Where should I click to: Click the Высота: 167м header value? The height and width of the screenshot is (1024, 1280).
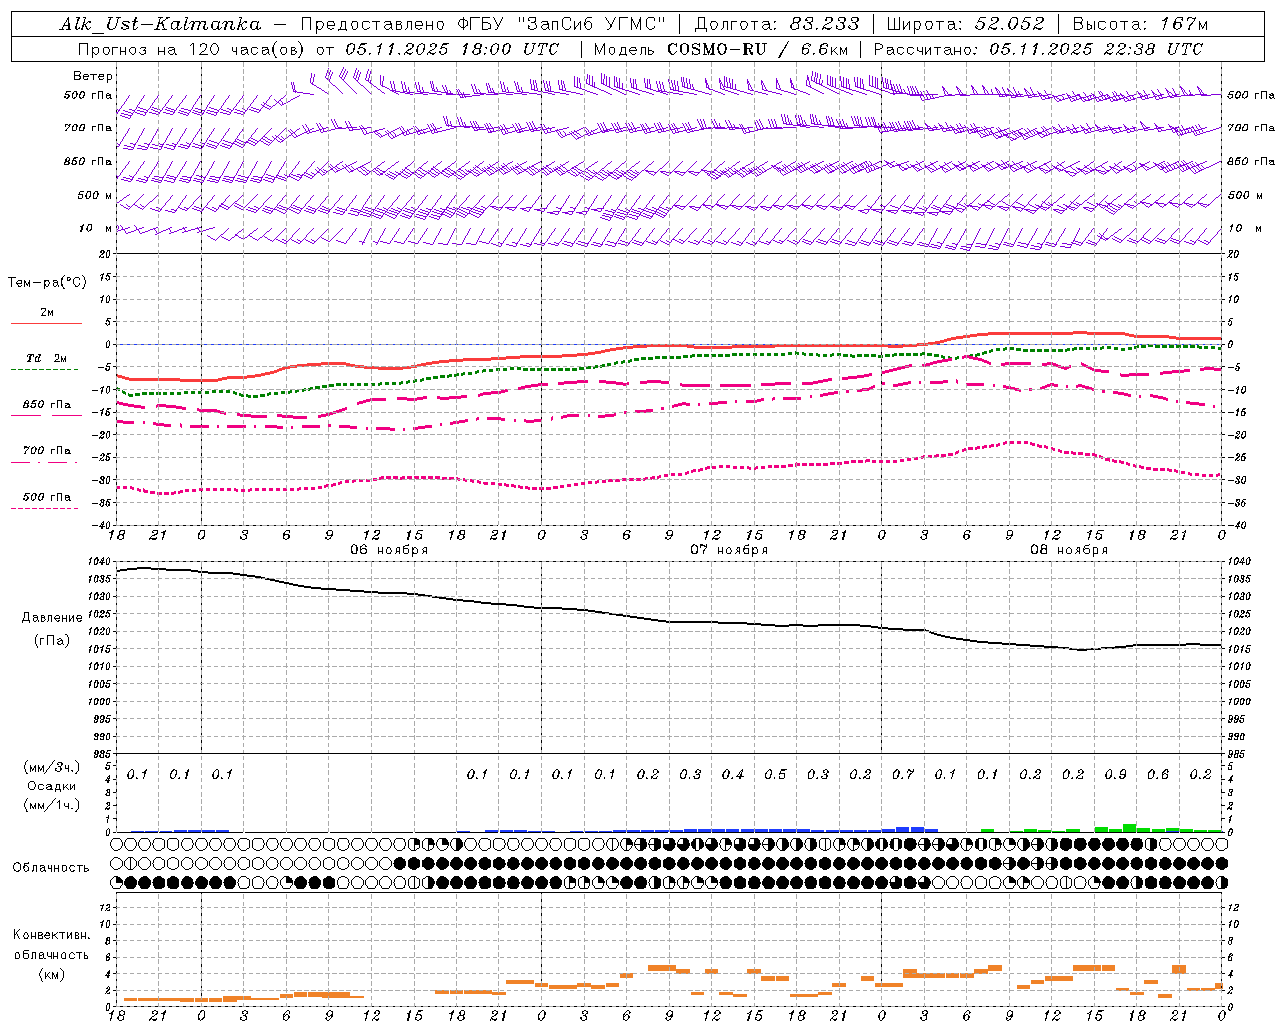click(1140, 24)
